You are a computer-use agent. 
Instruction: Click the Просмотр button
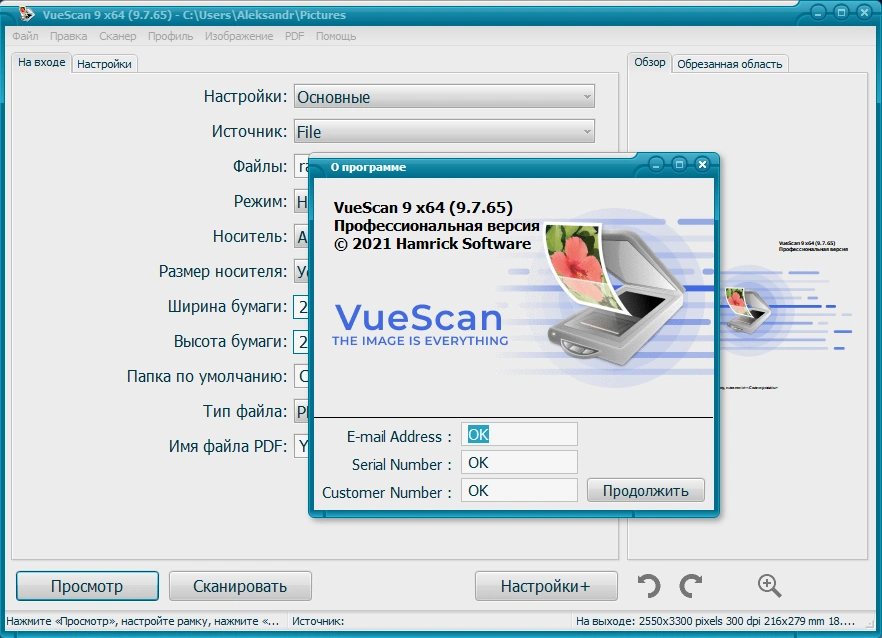87,586
